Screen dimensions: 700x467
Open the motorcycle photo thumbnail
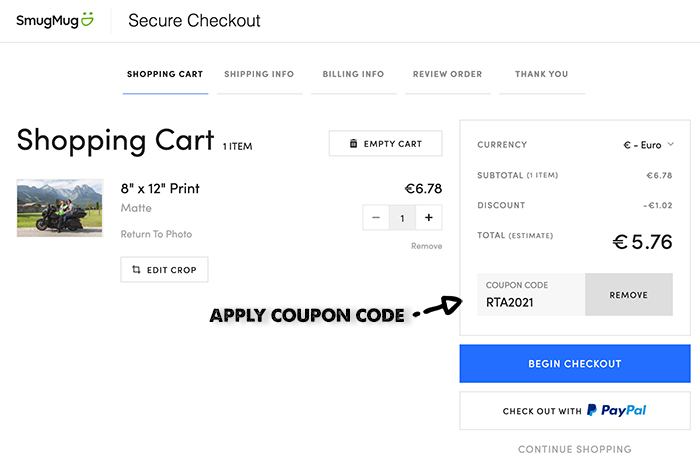(x=60, y=208)
